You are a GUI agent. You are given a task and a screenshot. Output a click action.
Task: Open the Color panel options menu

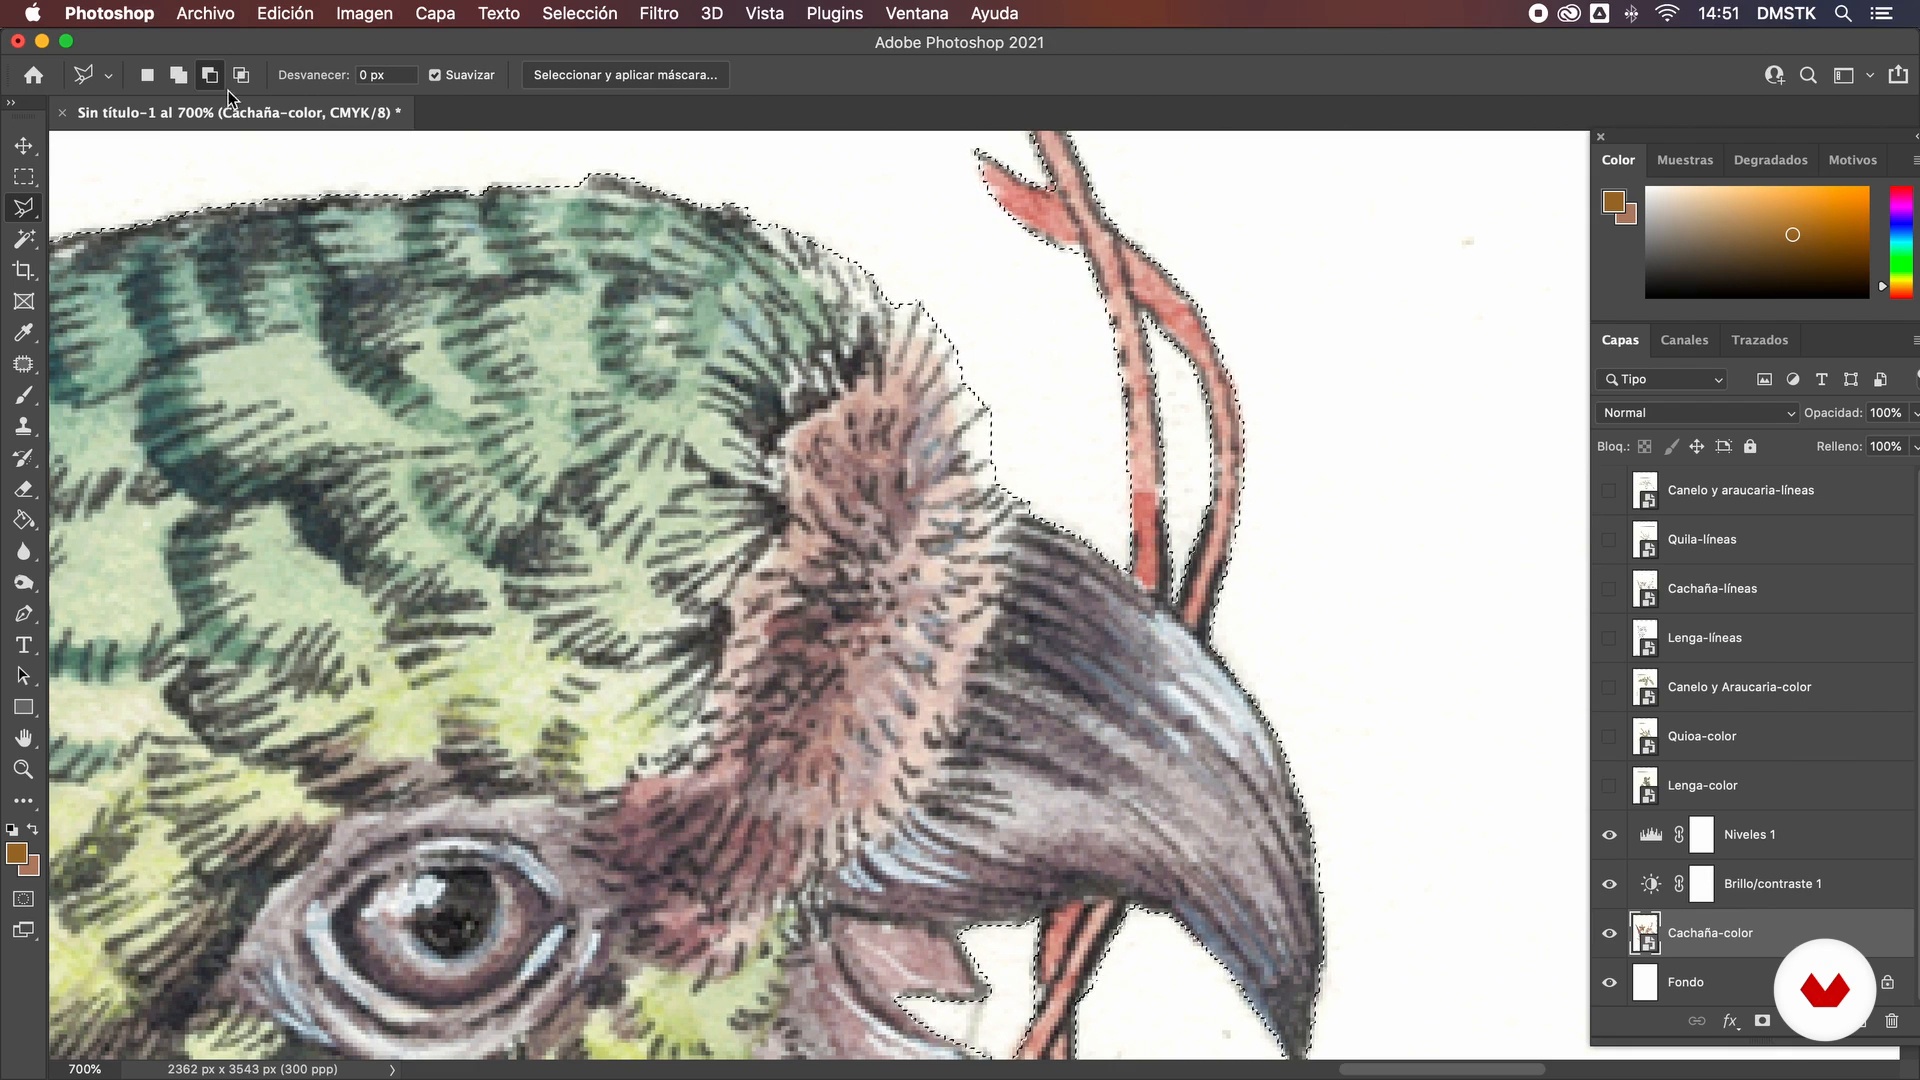(1915, 160)
